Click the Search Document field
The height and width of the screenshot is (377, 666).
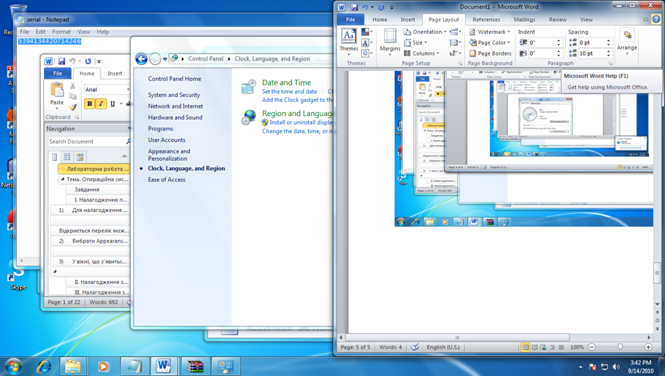click(x=86, y=141)
